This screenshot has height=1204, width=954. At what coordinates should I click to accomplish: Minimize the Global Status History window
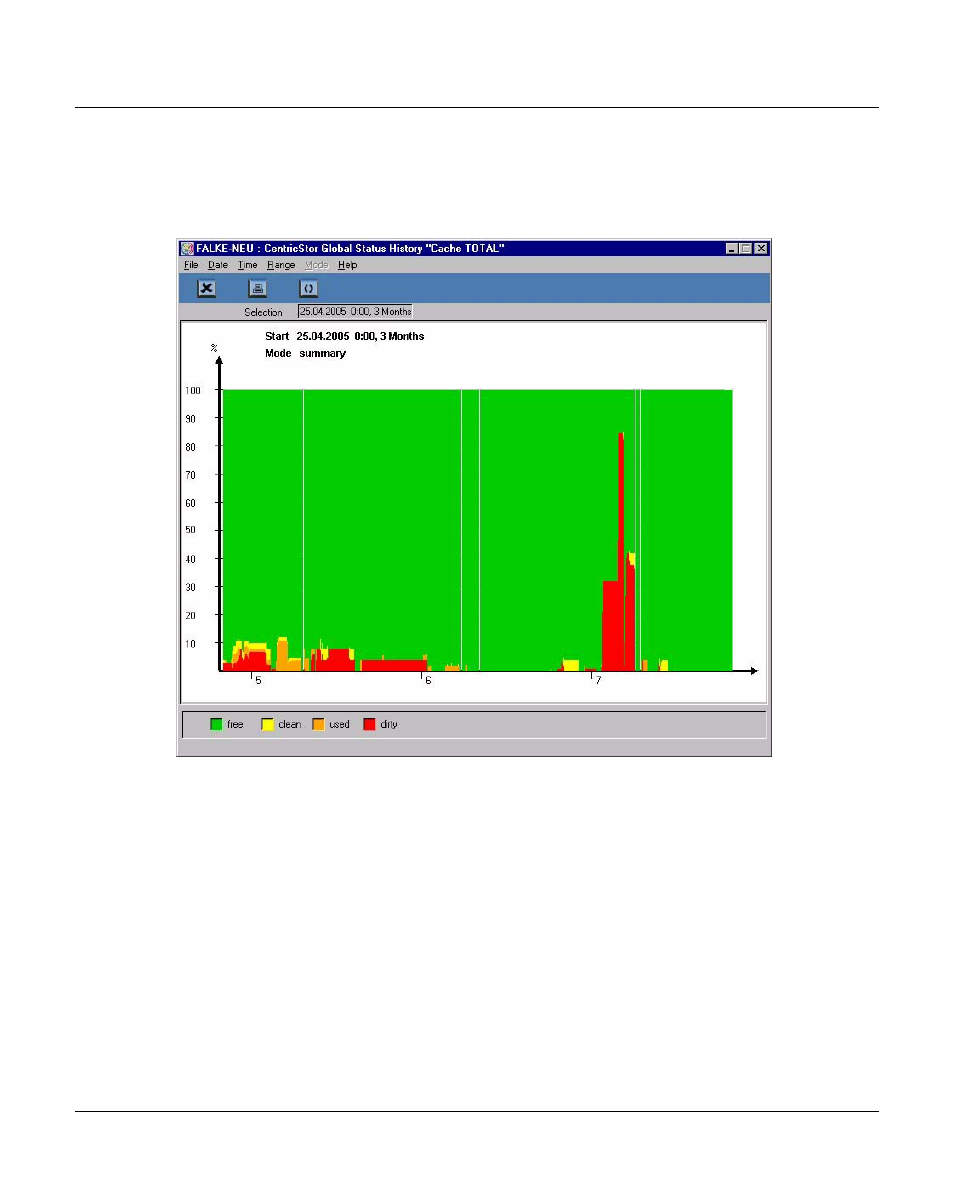(x=732, y=248)
